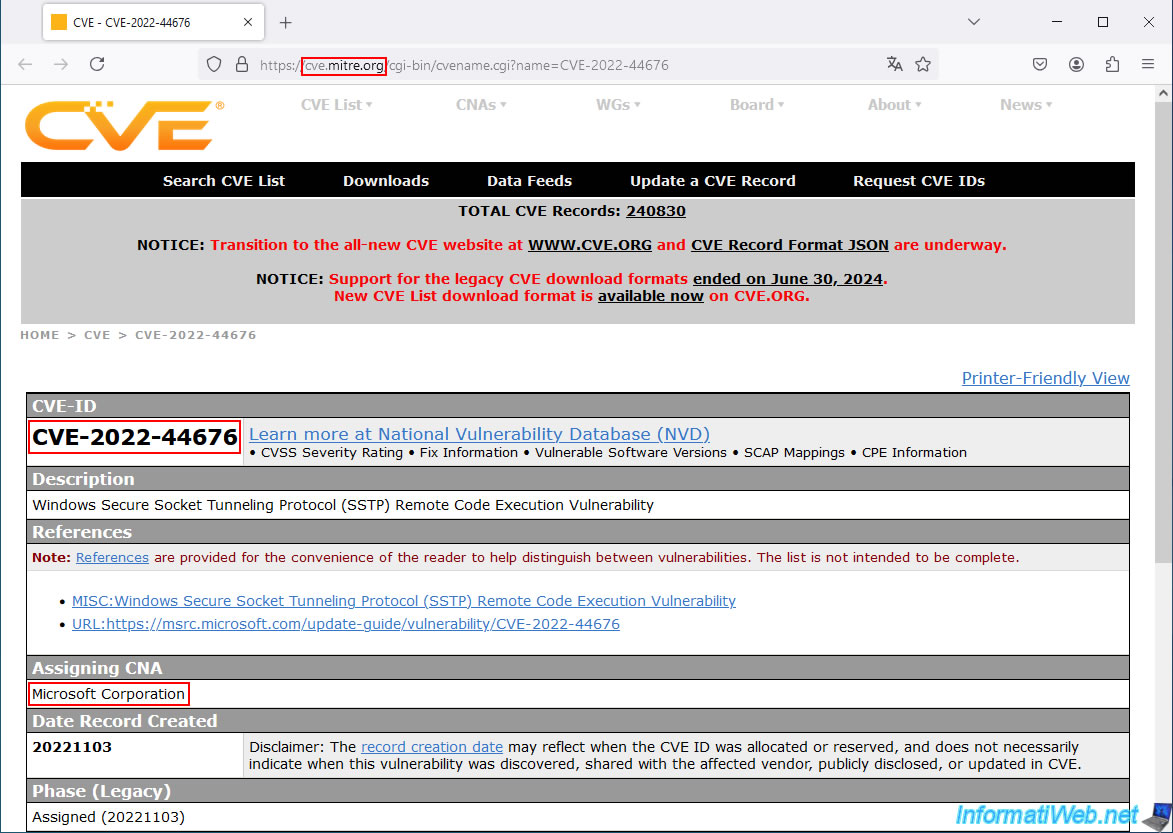Open Learn more at National Vulnerability Database link

[479, 434]
